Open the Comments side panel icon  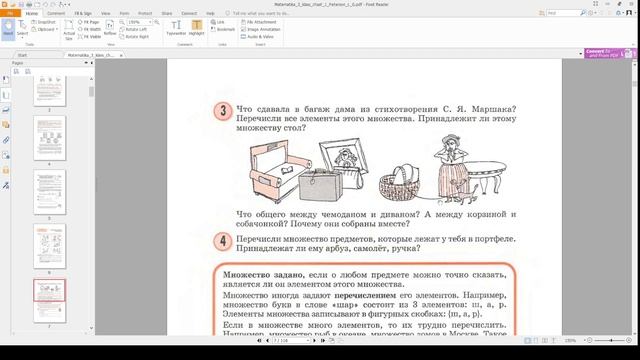[6, 110]
